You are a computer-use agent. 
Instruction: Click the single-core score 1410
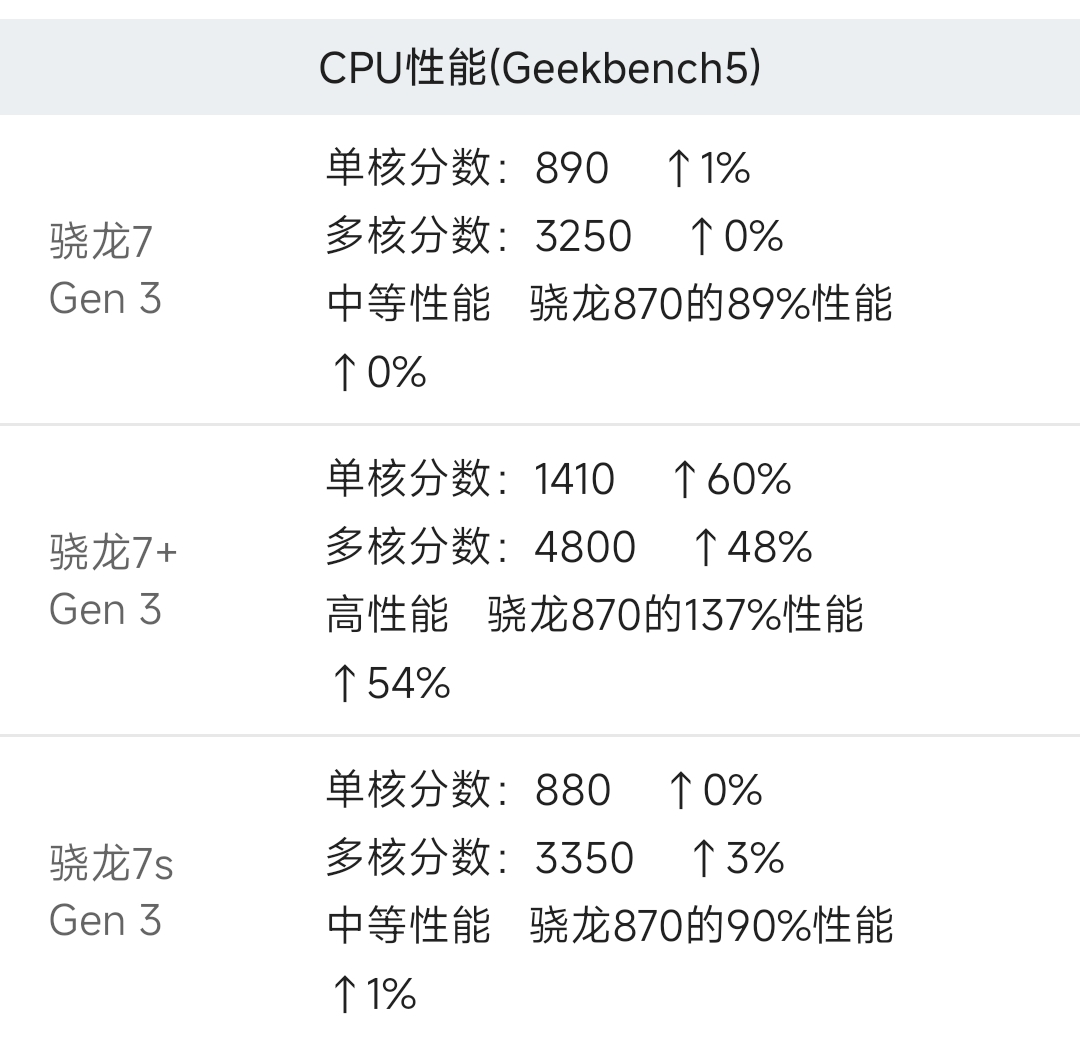tap(574, 479)
